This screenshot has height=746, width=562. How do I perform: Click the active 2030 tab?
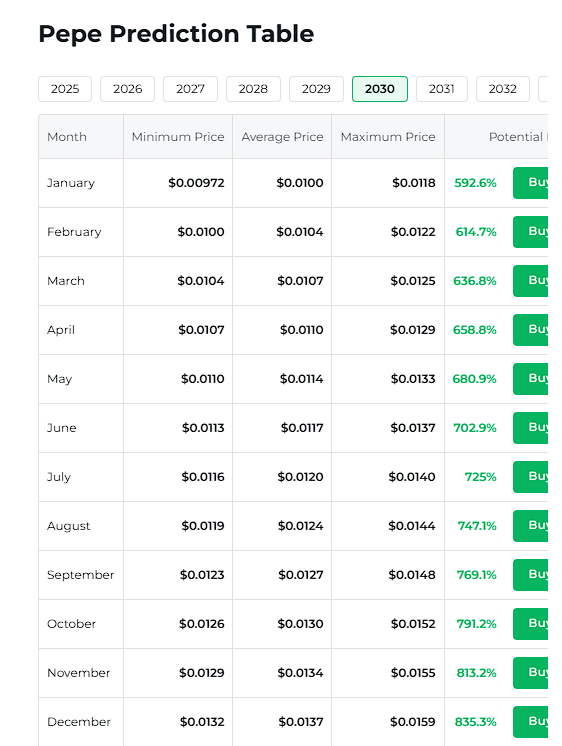[x=380, y=89]
